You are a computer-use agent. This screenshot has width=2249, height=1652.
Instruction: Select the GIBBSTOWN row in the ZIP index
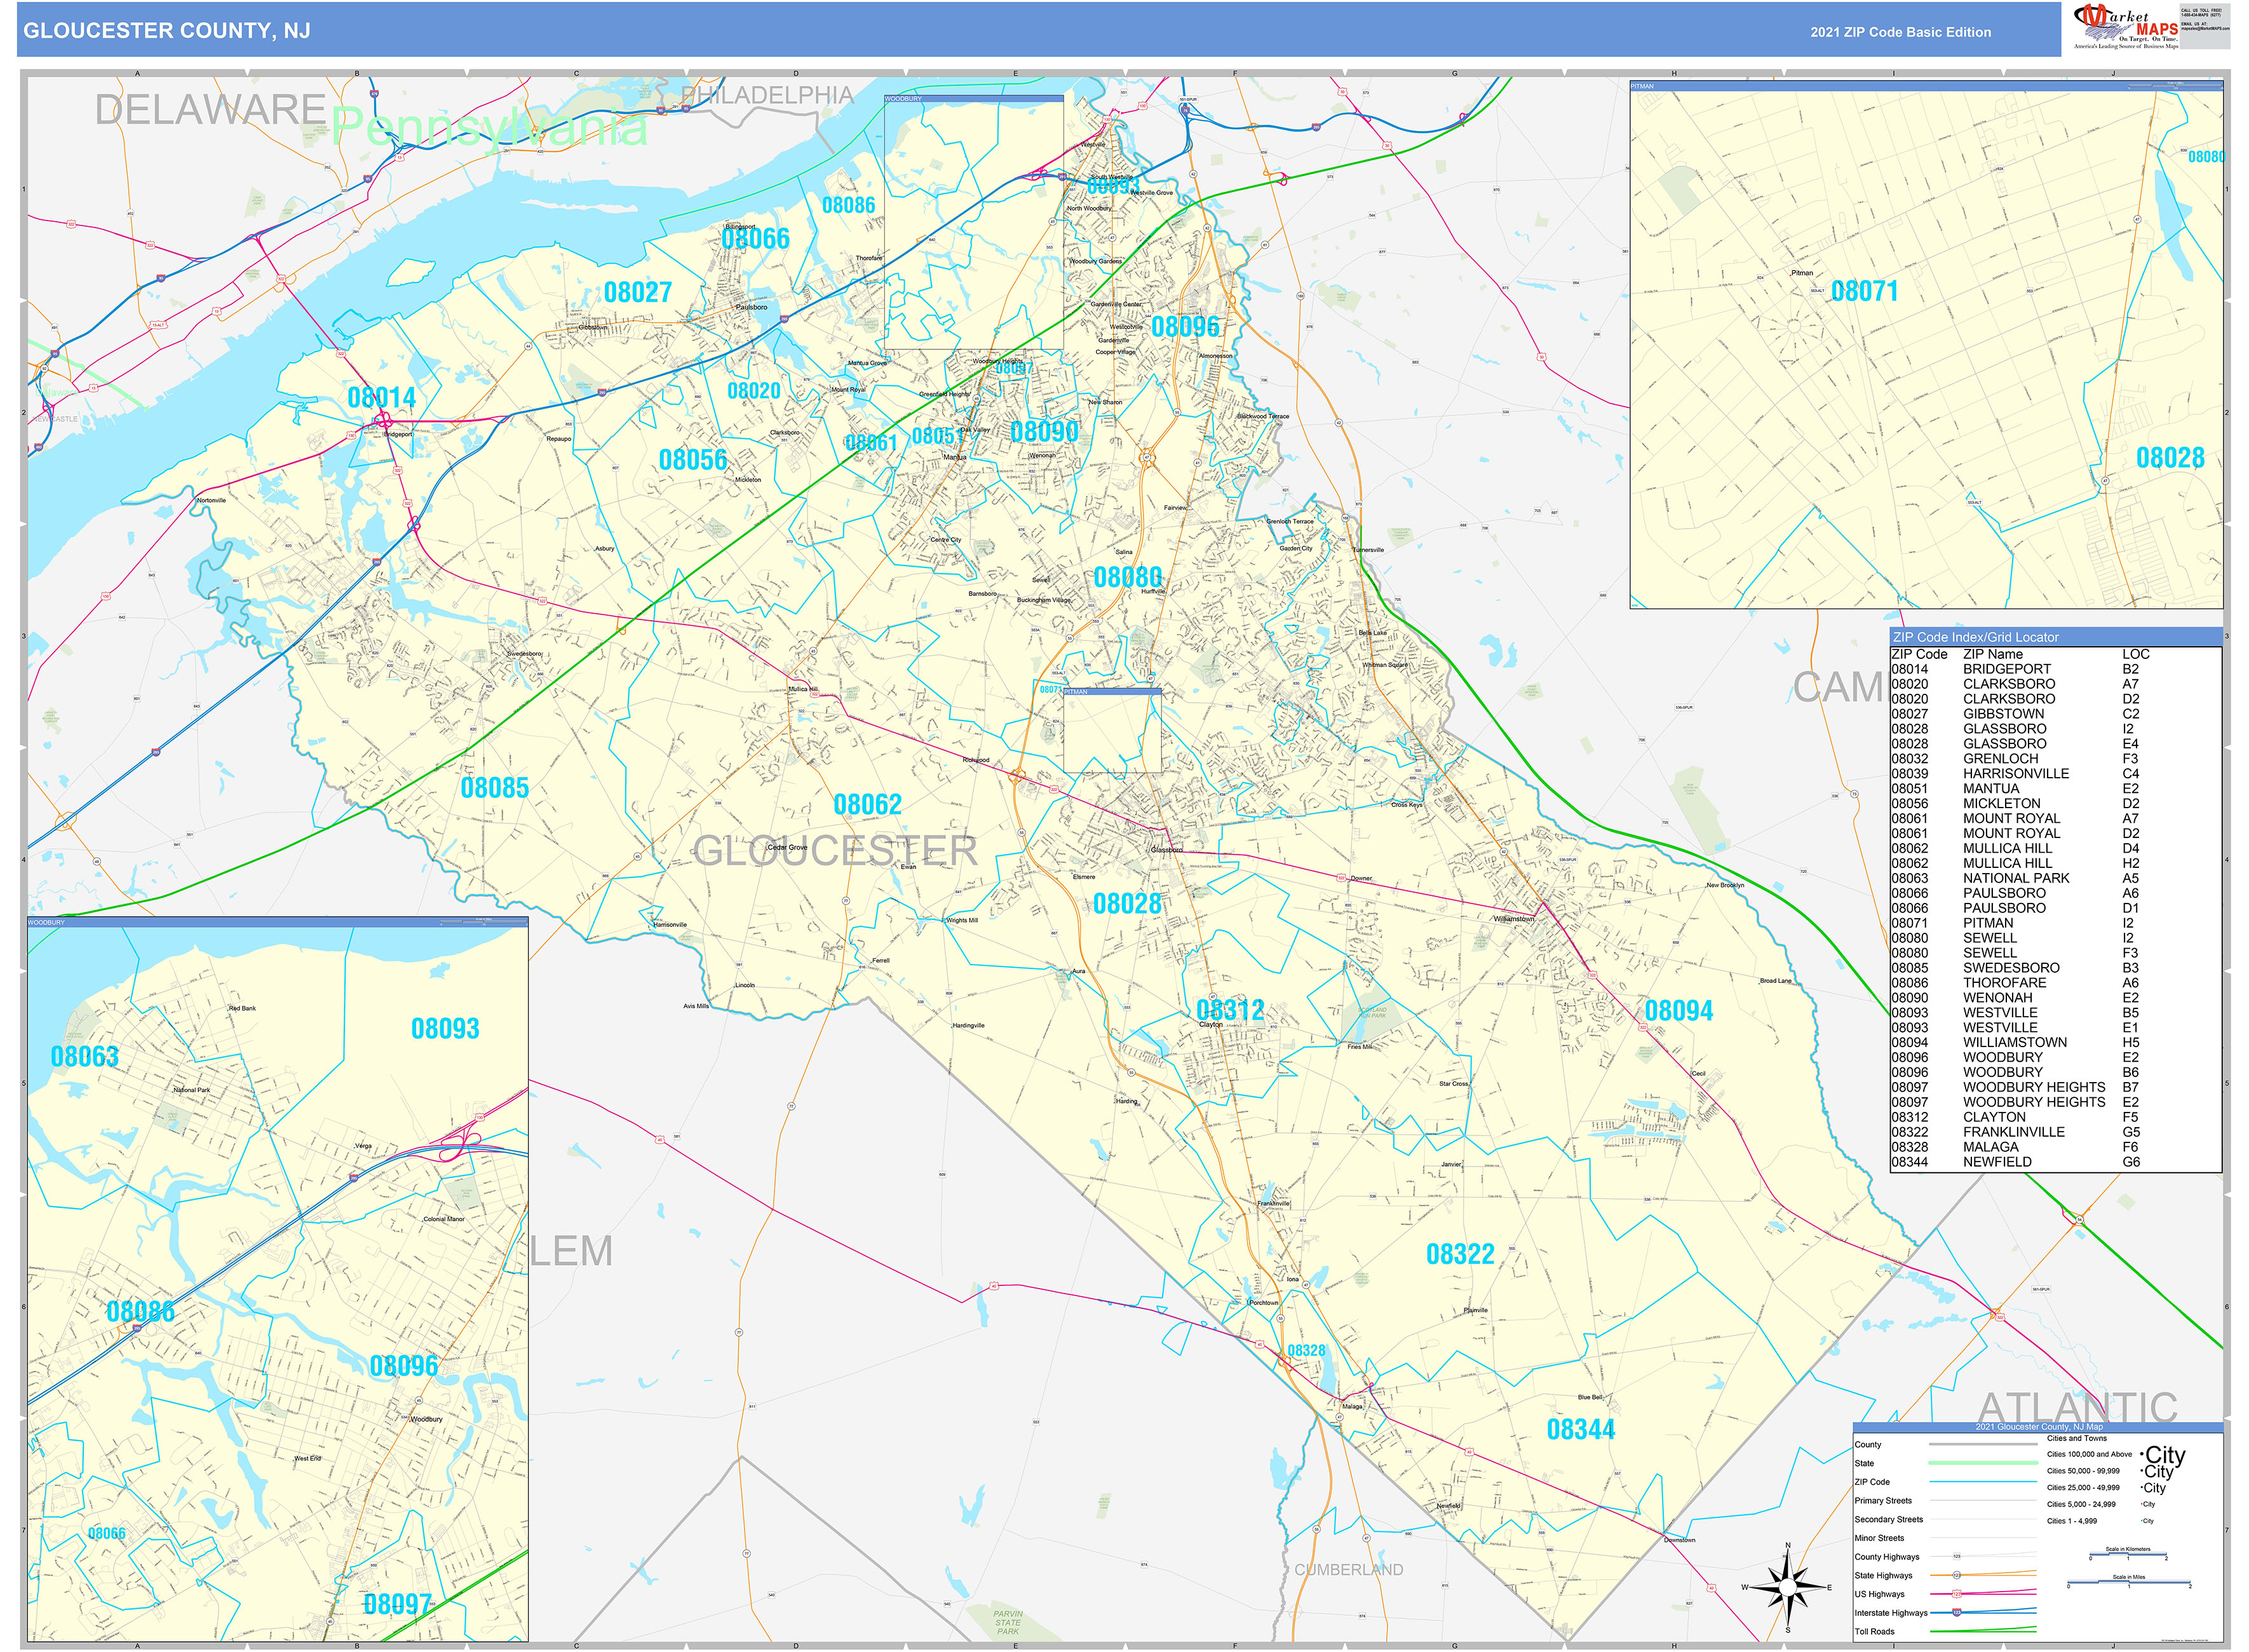2014,714
